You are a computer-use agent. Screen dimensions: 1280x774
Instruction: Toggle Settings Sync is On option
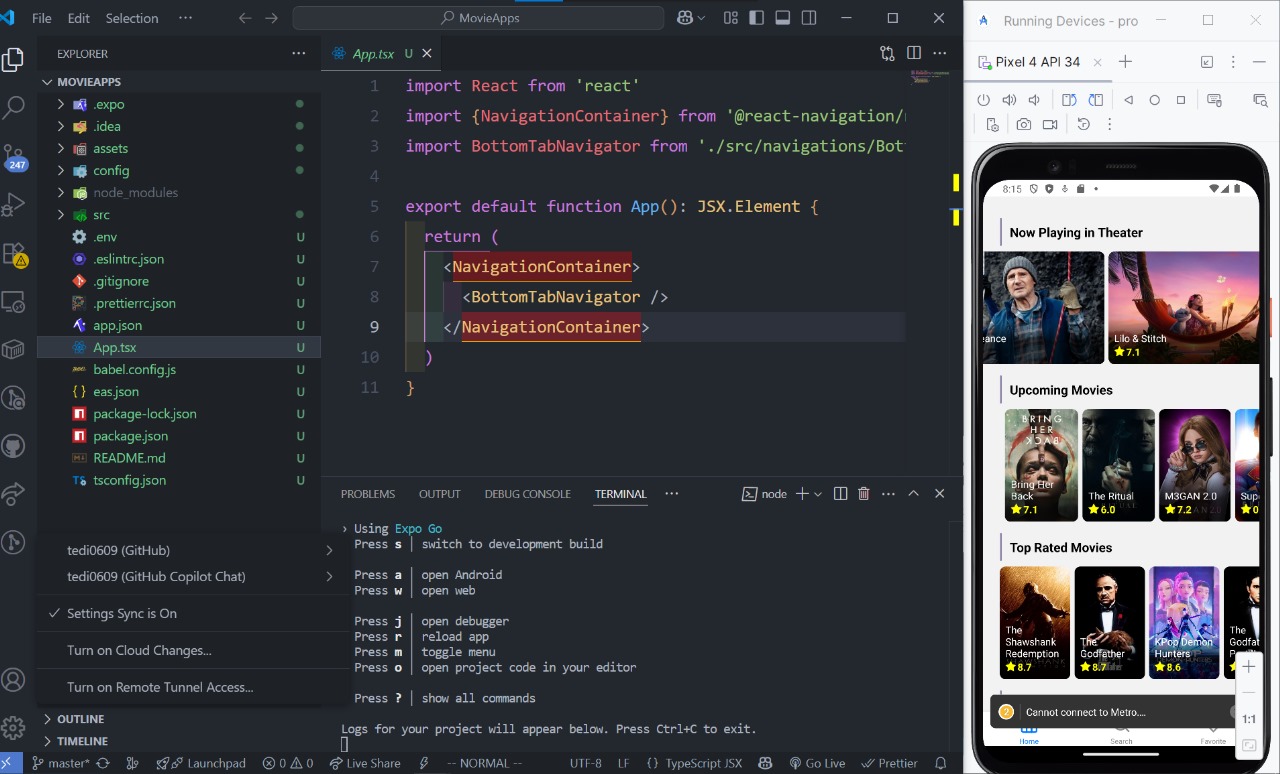[x=121, y=613]
